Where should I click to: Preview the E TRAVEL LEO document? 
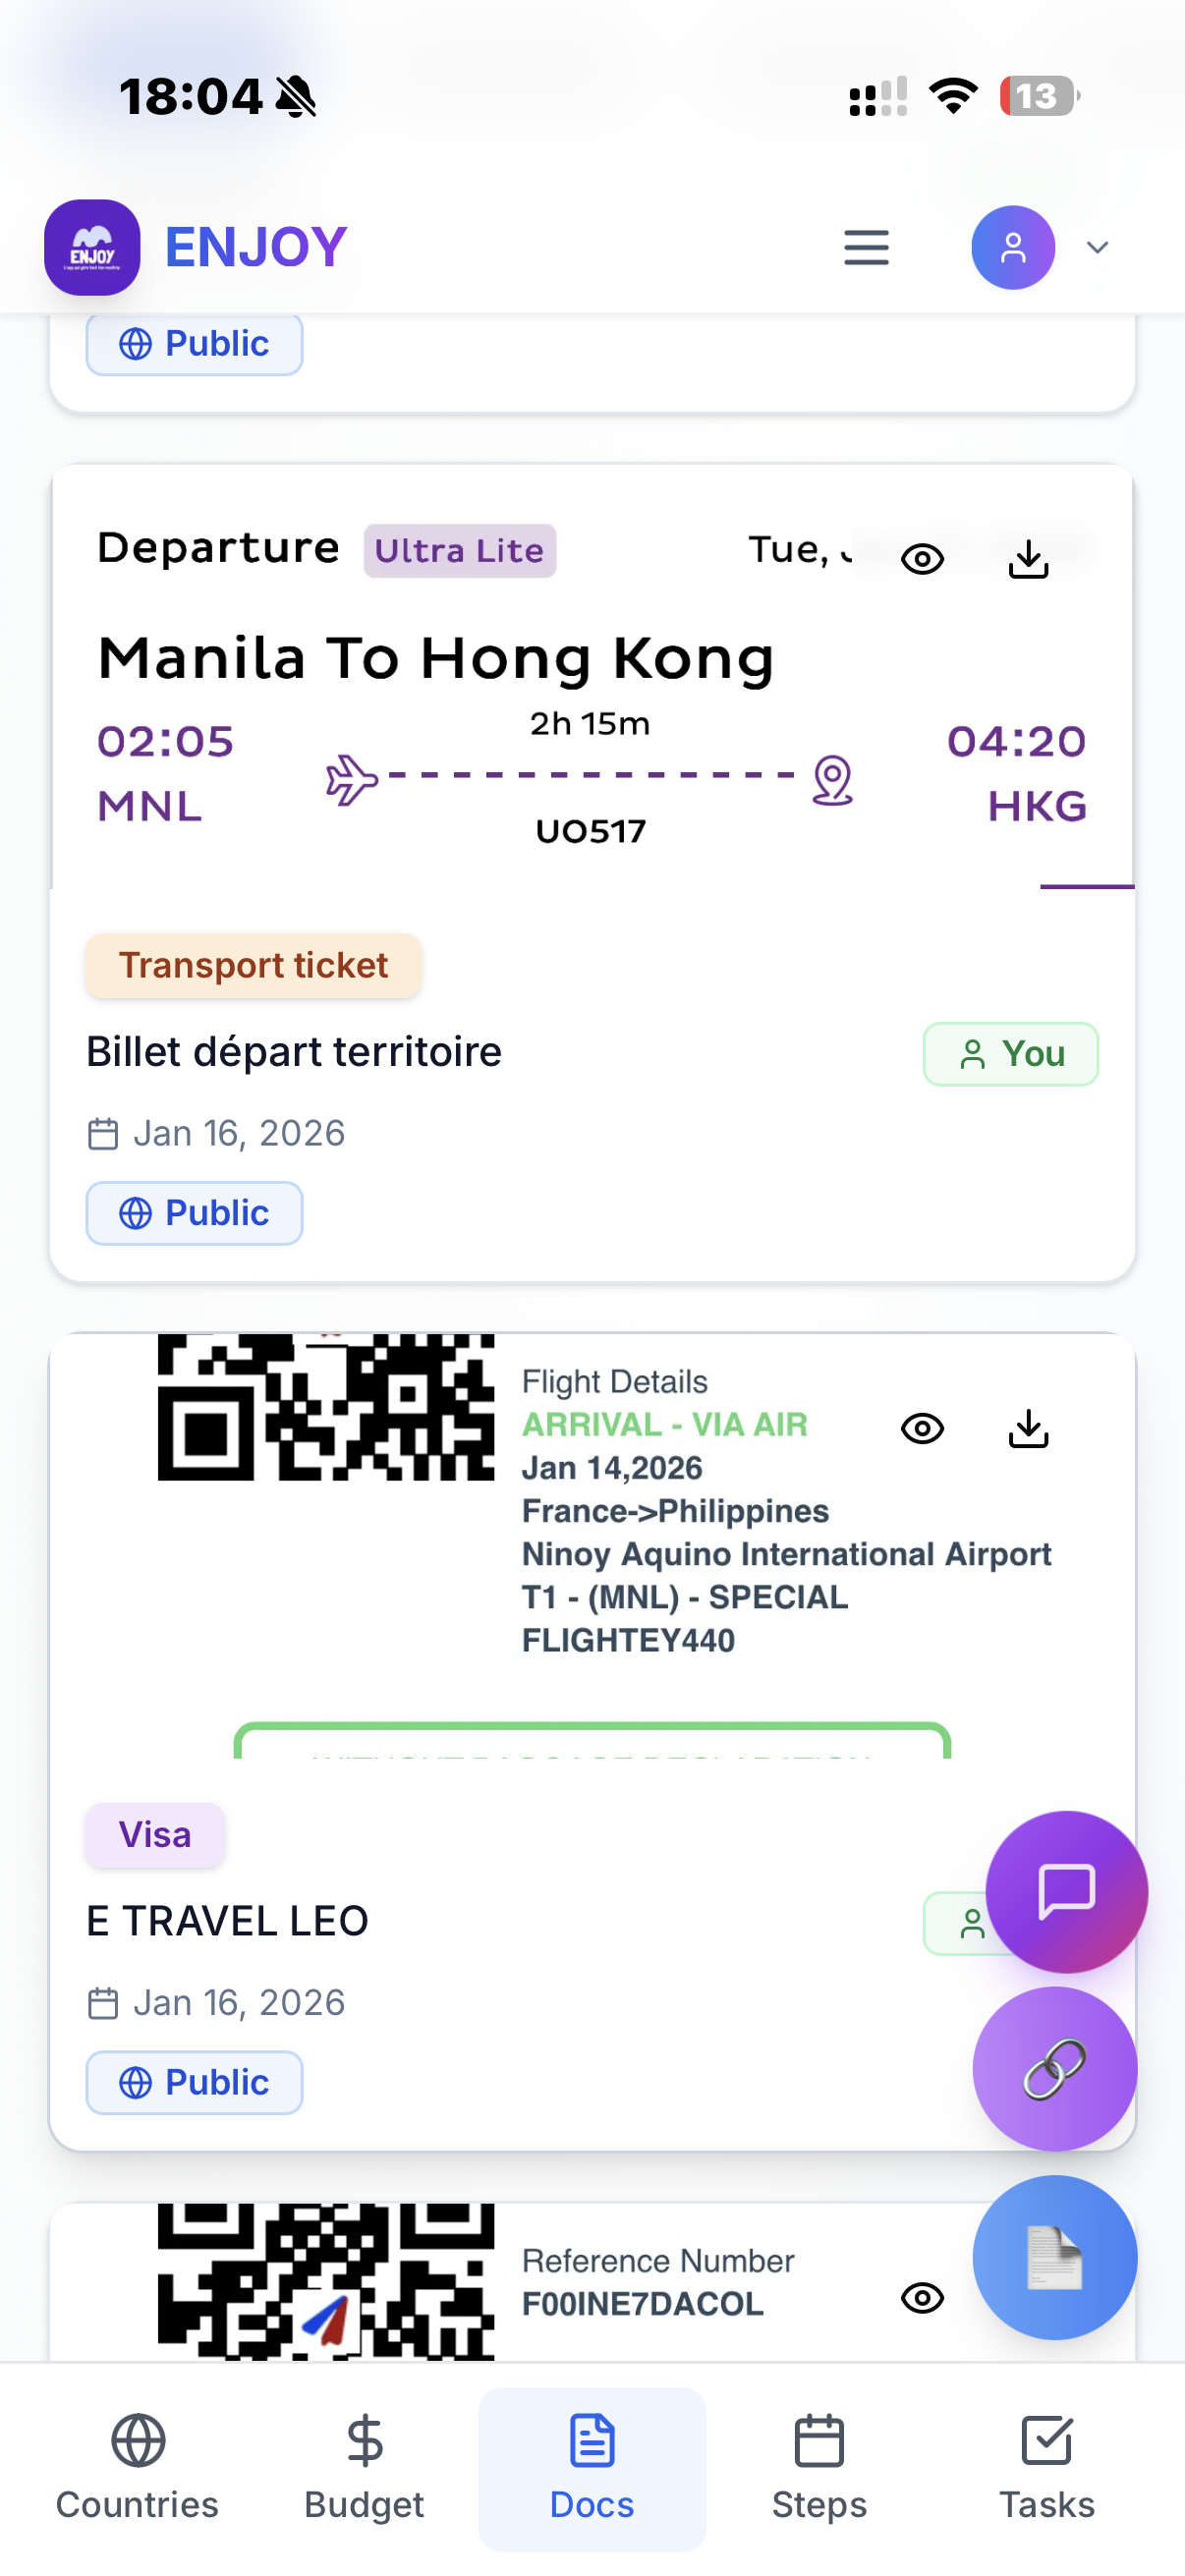[922, 1428]
